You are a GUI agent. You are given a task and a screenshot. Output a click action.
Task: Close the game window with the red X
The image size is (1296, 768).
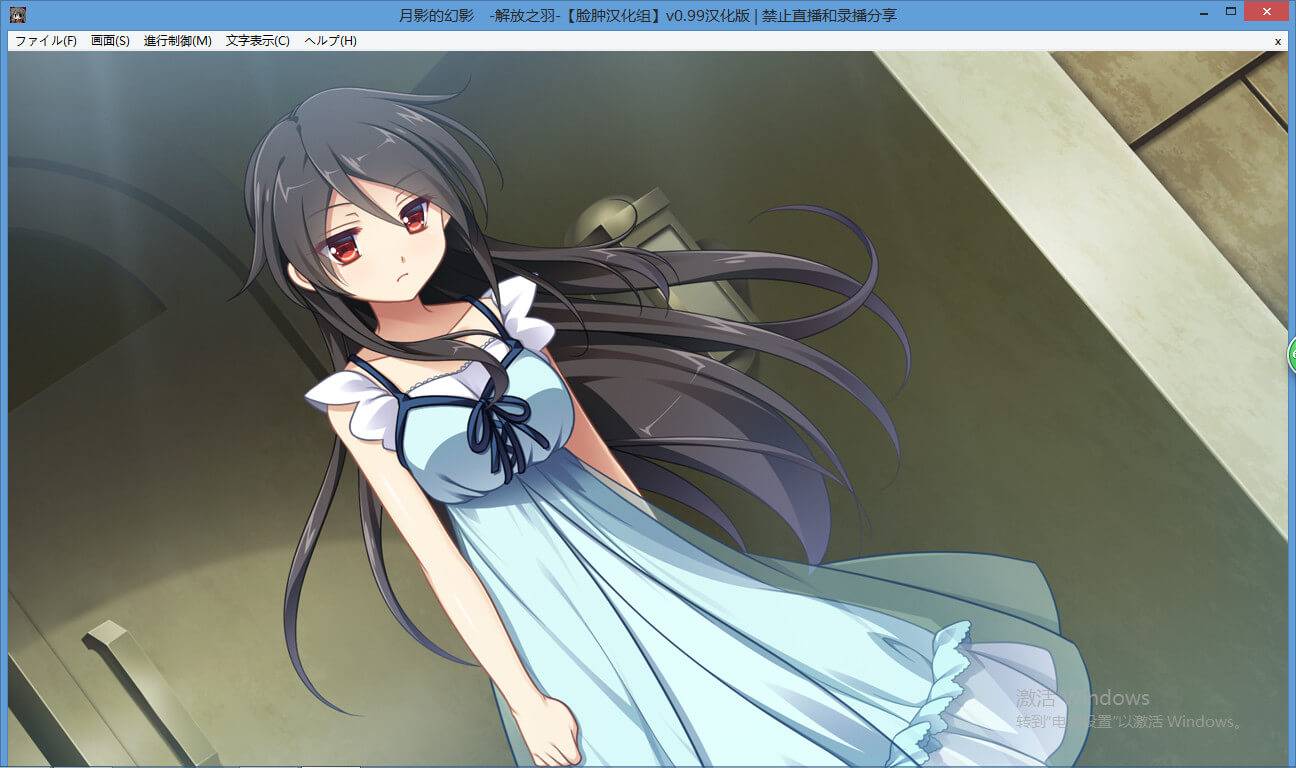point(1268,12)
